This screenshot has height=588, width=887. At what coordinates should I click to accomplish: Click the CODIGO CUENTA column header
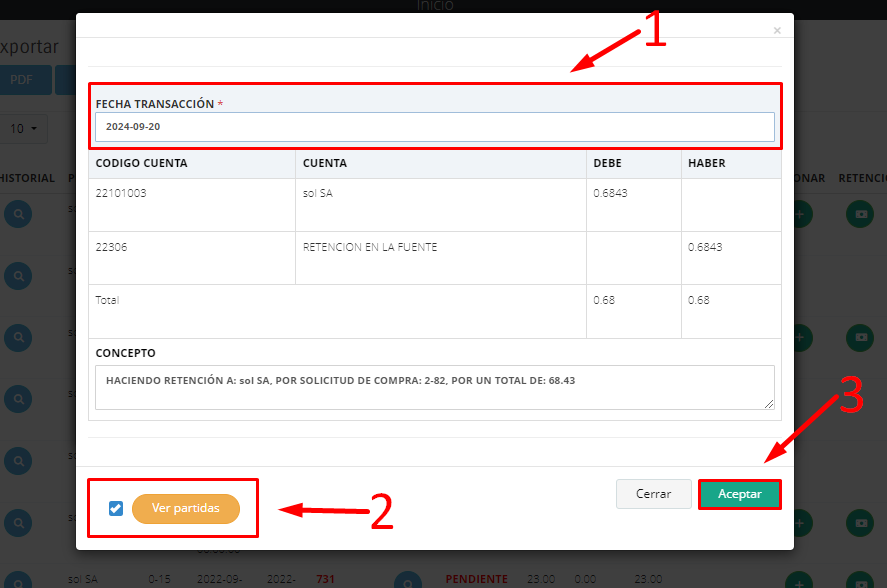(x=141, y=163)
